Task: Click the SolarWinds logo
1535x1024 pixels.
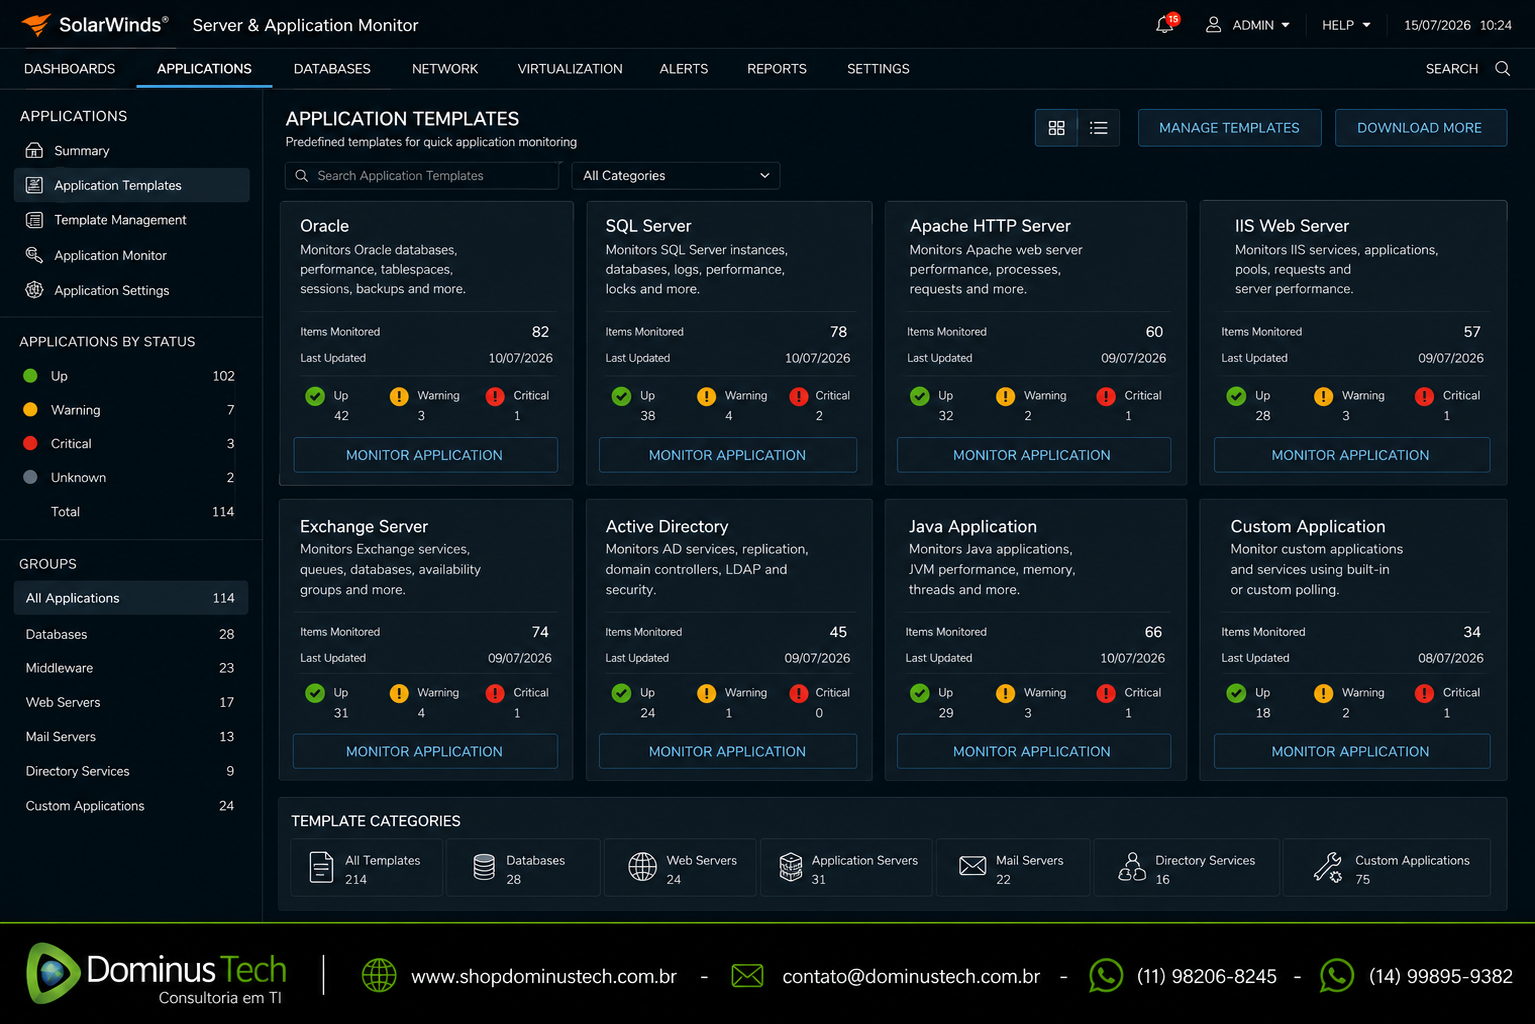Action: pyautogui.click(x=94, y=24)
